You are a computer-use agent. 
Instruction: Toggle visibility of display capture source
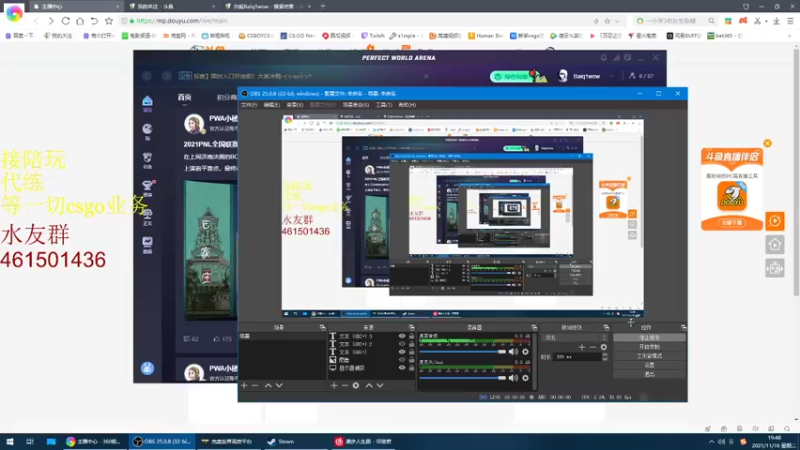402,367
